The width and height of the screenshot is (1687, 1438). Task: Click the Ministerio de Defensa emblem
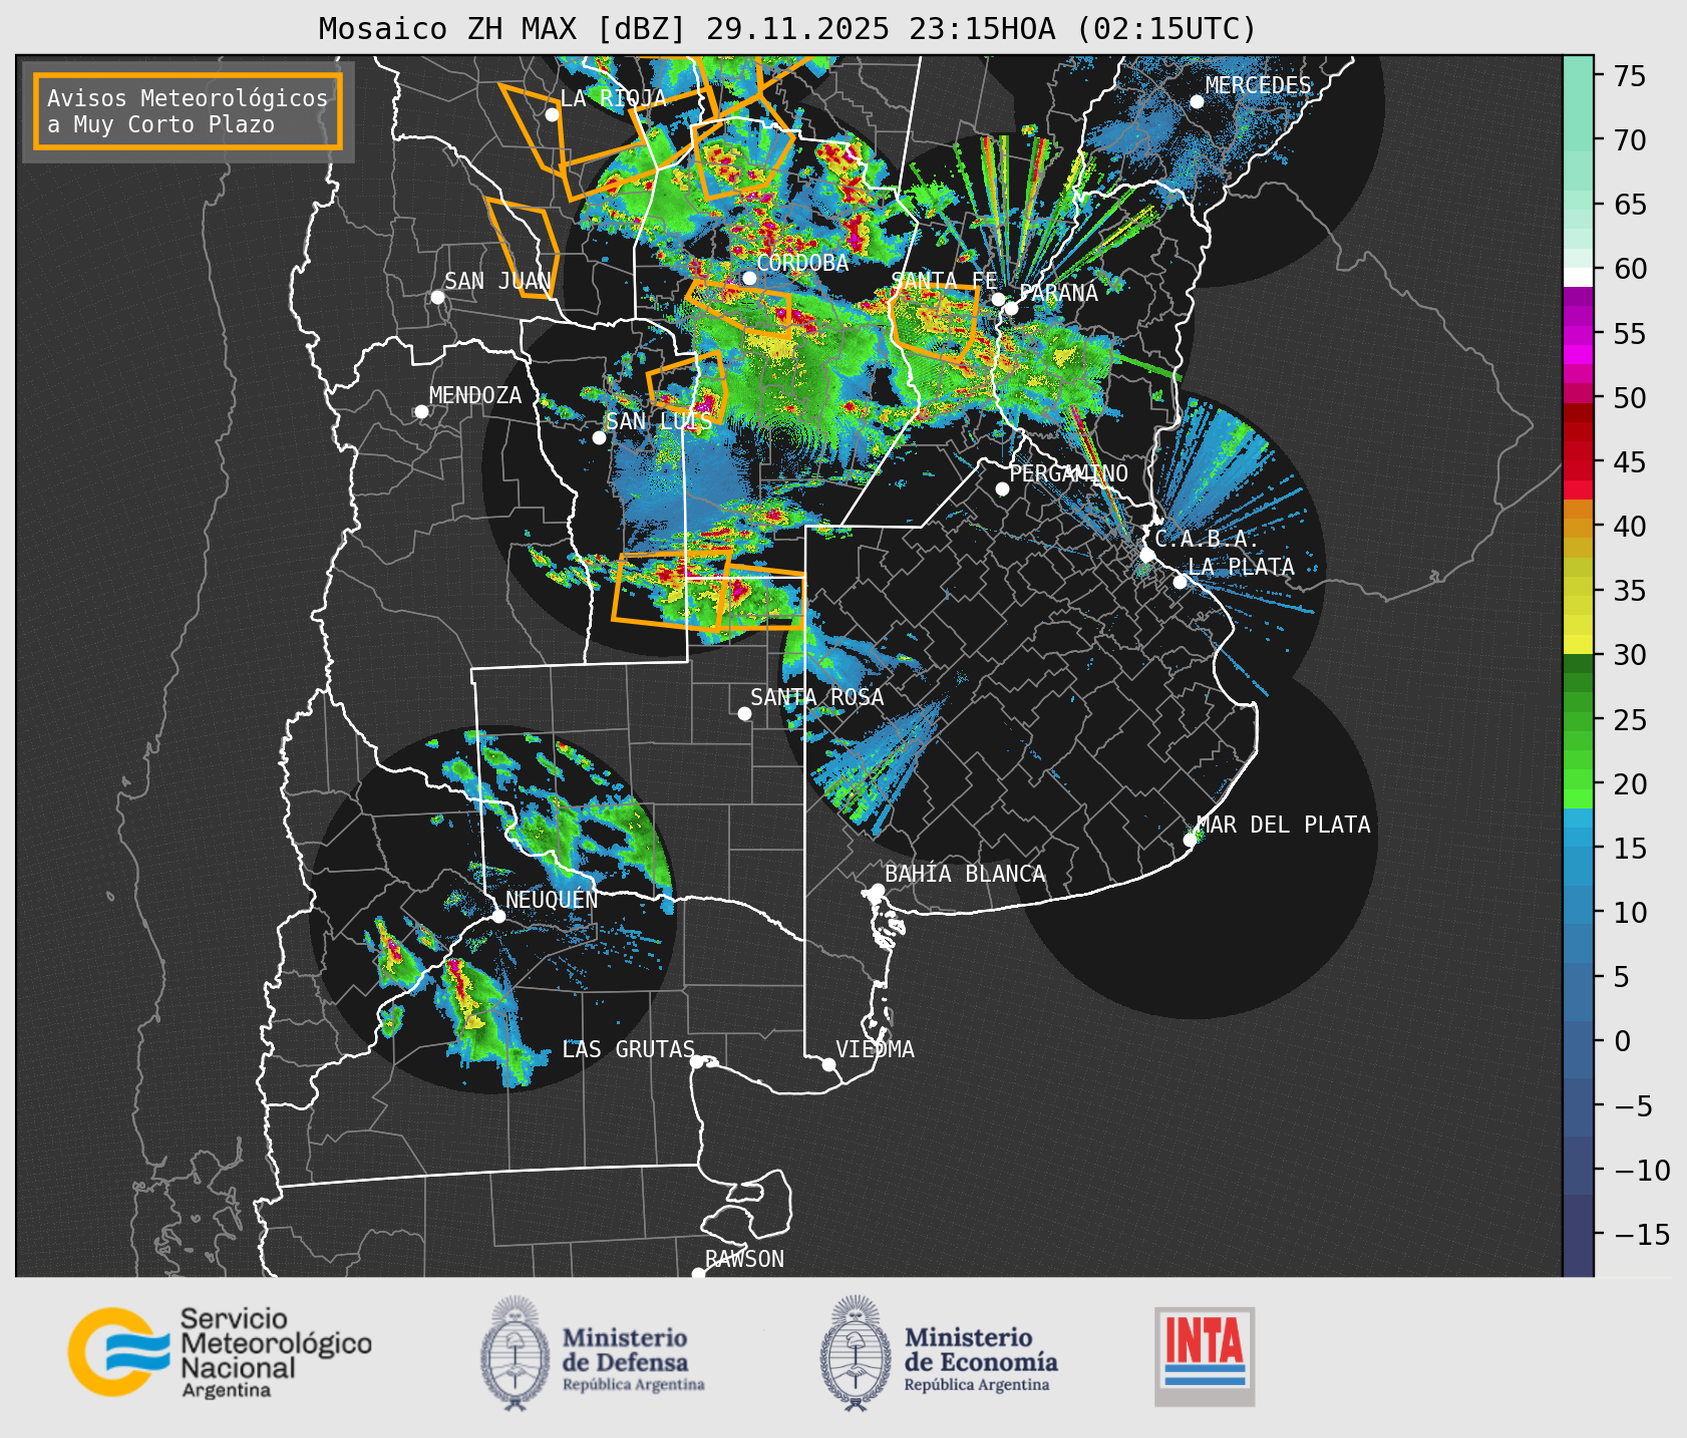593,1353
